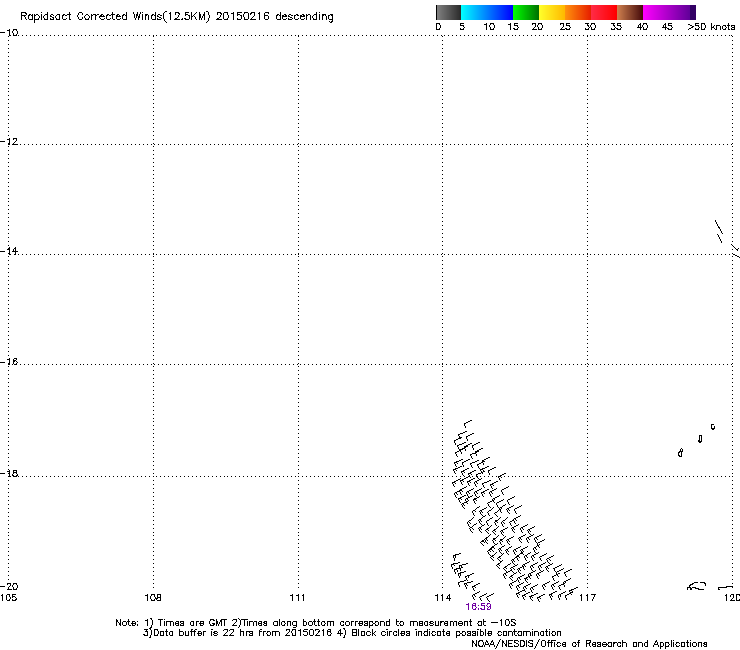Click the '40' label under the color bar
The height and width of the screenshot is (650, 740).
click(x=642, y=27)
